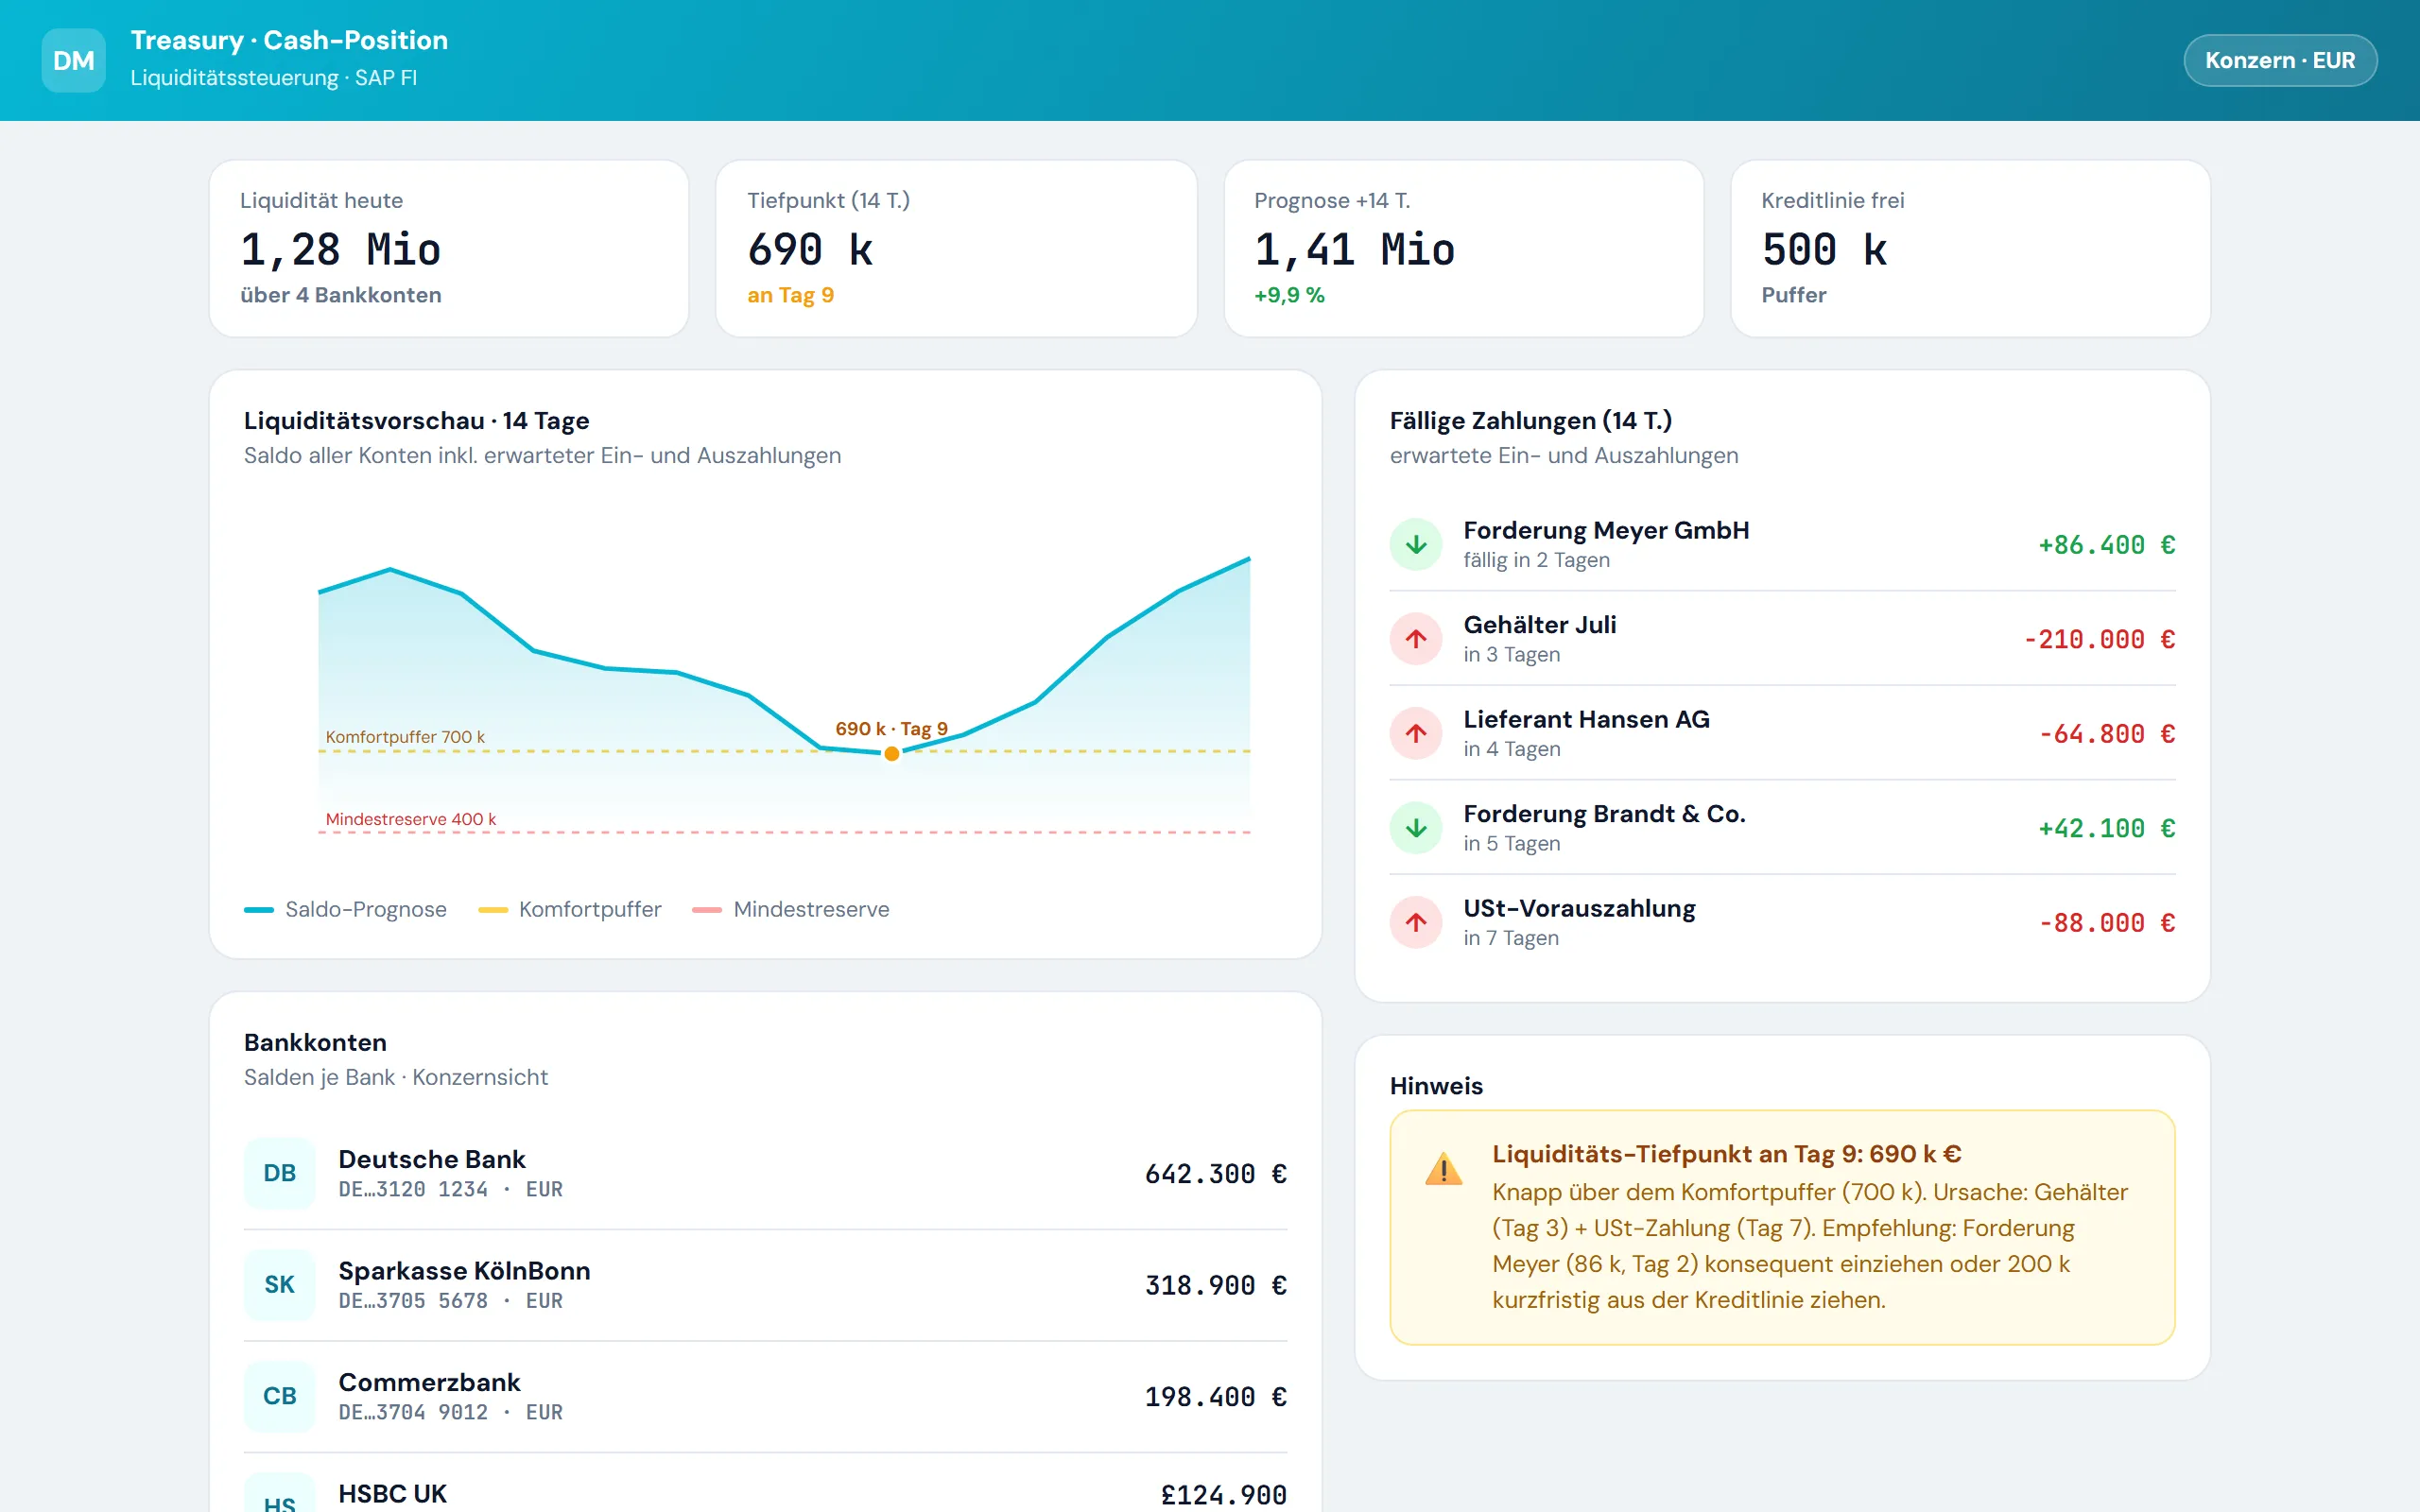Click the CB badge for Commerzbank
Viewport: 2420px width, 1512px height.
click(x=279, y=1396)
